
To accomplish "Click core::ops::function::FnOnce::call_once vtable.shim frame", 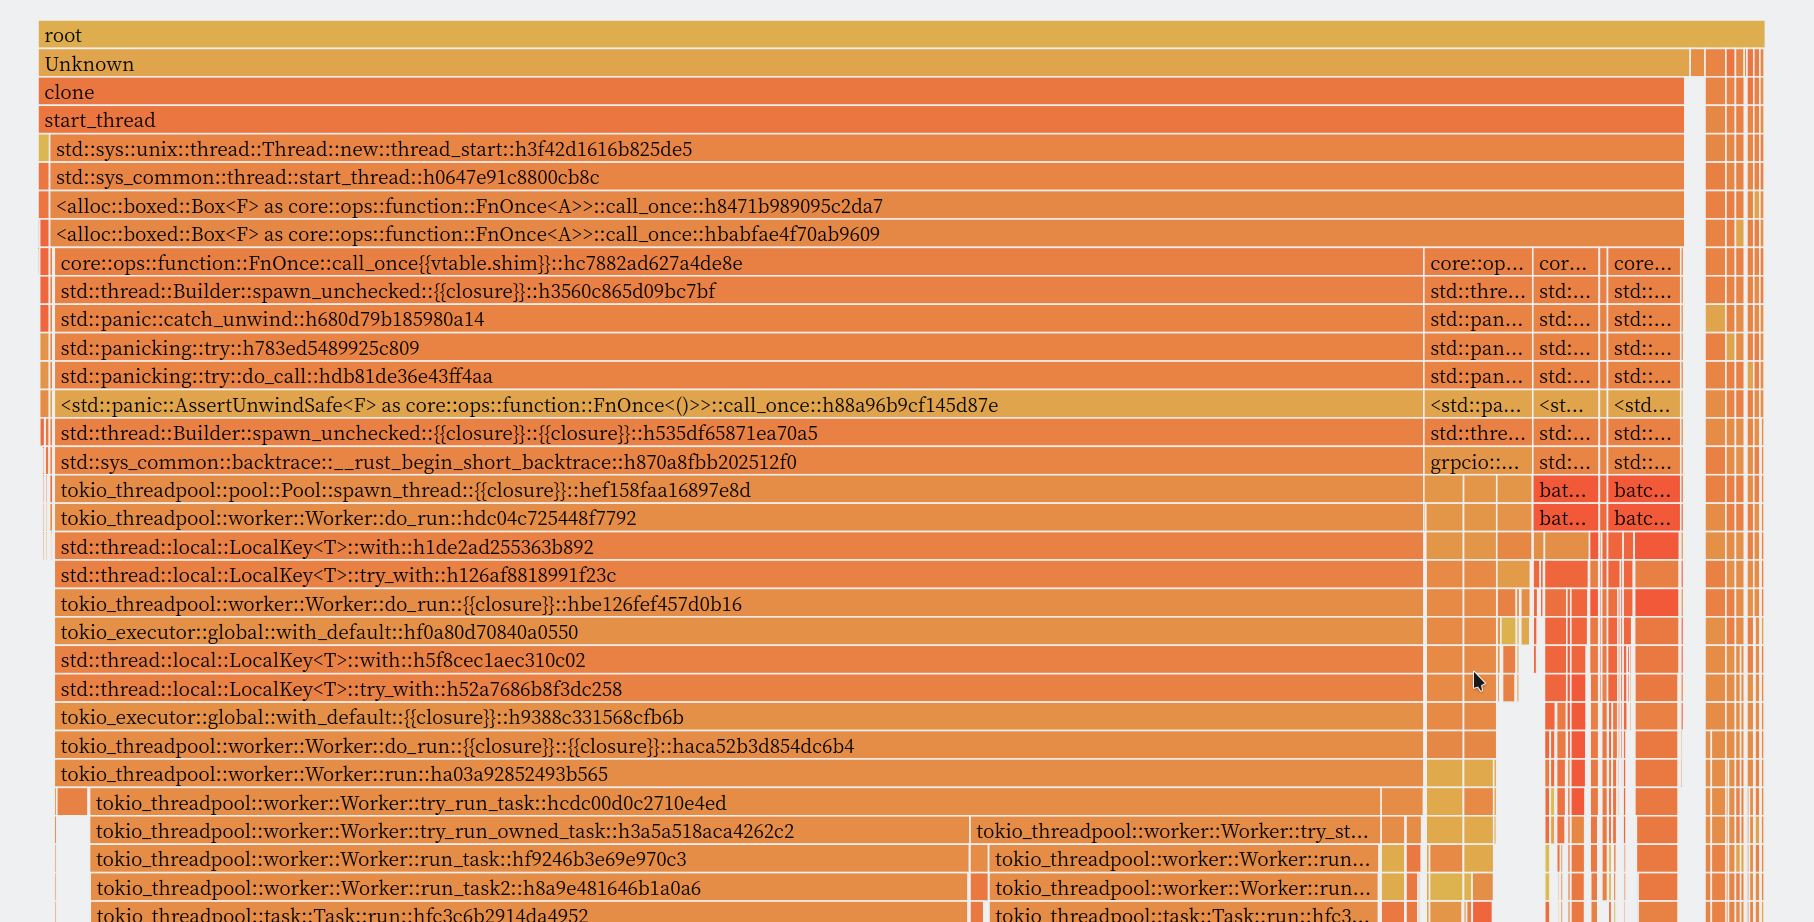I will [739, 263].
